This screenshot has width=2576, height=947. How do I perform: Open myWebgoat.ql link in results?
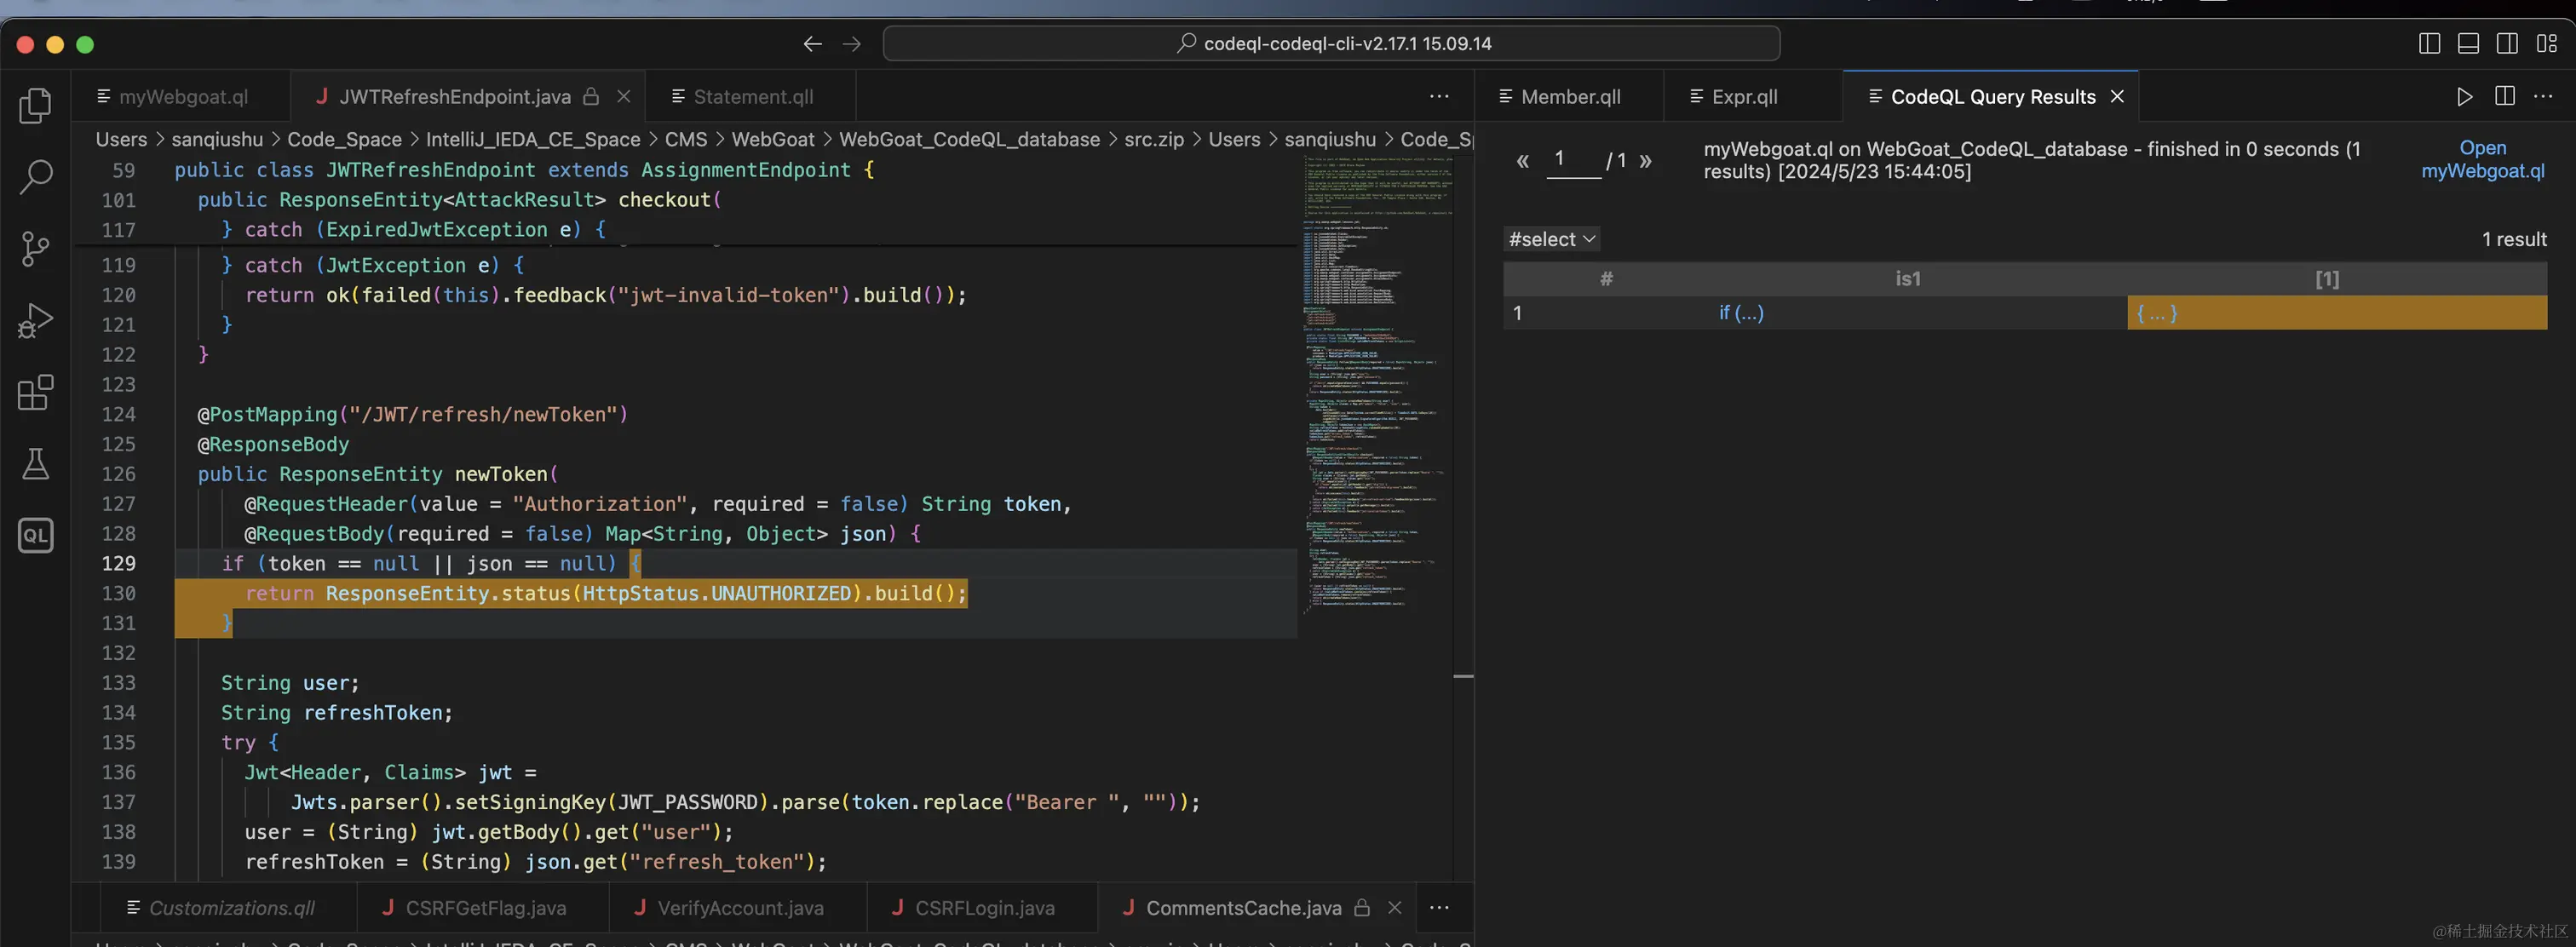click(2483, 159)
